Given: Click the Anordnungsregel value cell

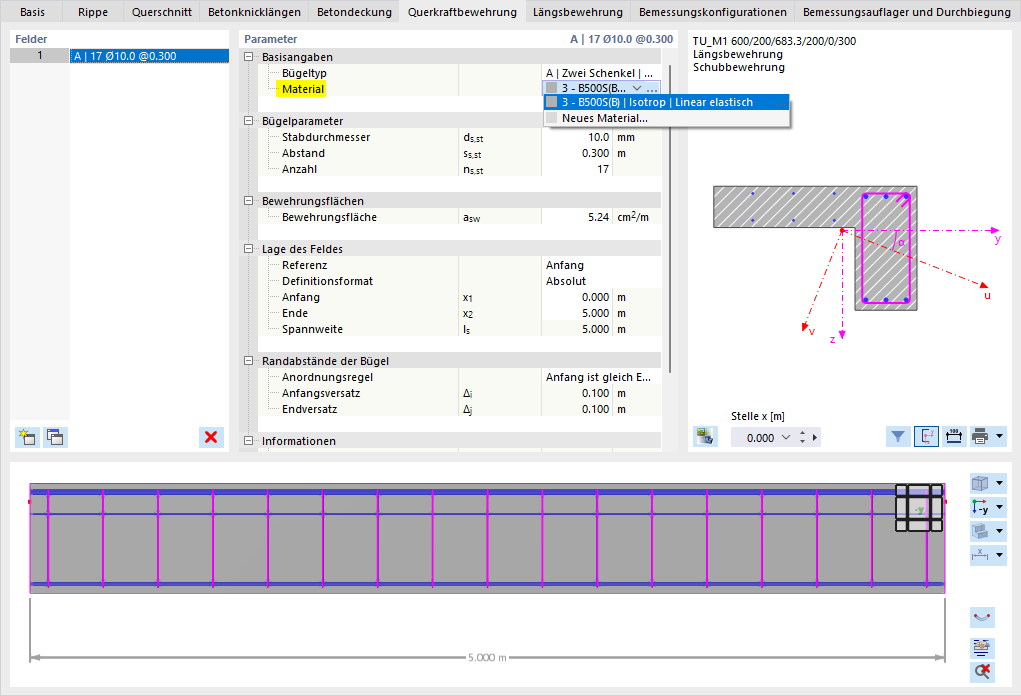Looking at the screenshot, I should pyautogui.click(x=600, y=377).
